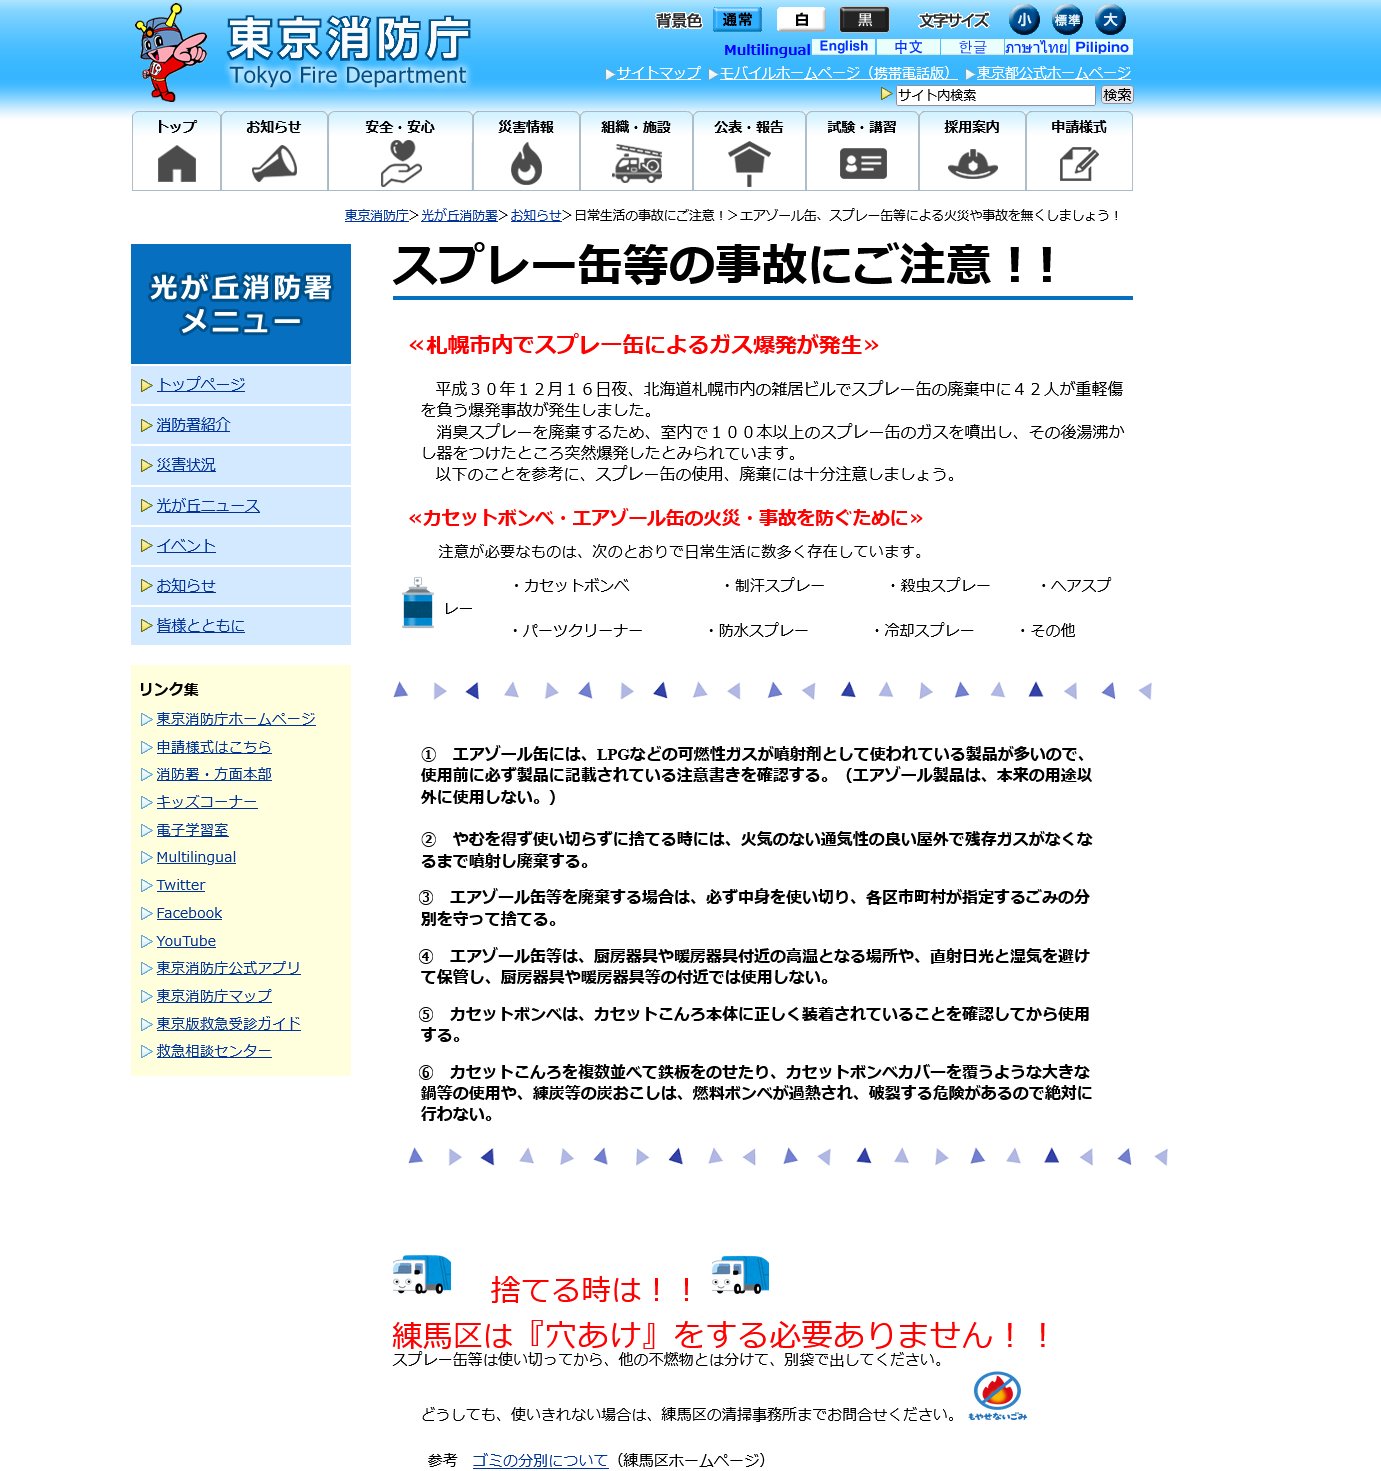Switch language to English
Viewport: 1381px width, 1471px height.
(x=844, y=47)
